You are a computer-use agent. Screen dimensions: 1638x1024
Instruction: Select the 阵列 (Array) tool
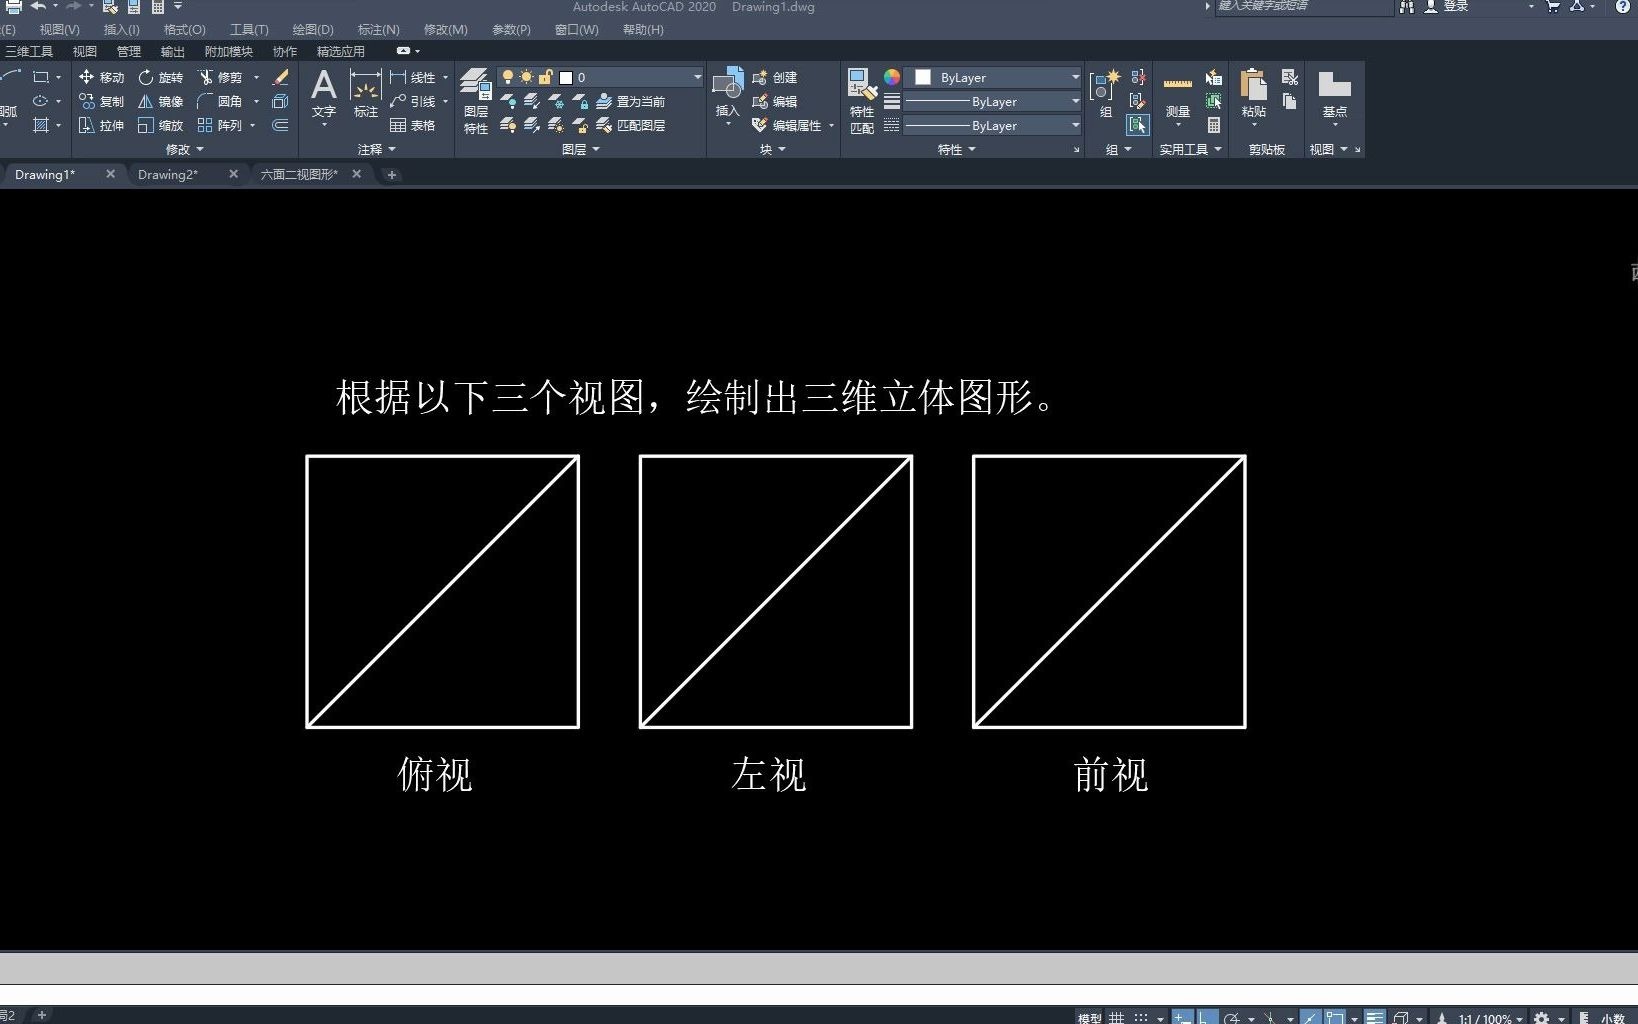(x=221, y=125)
